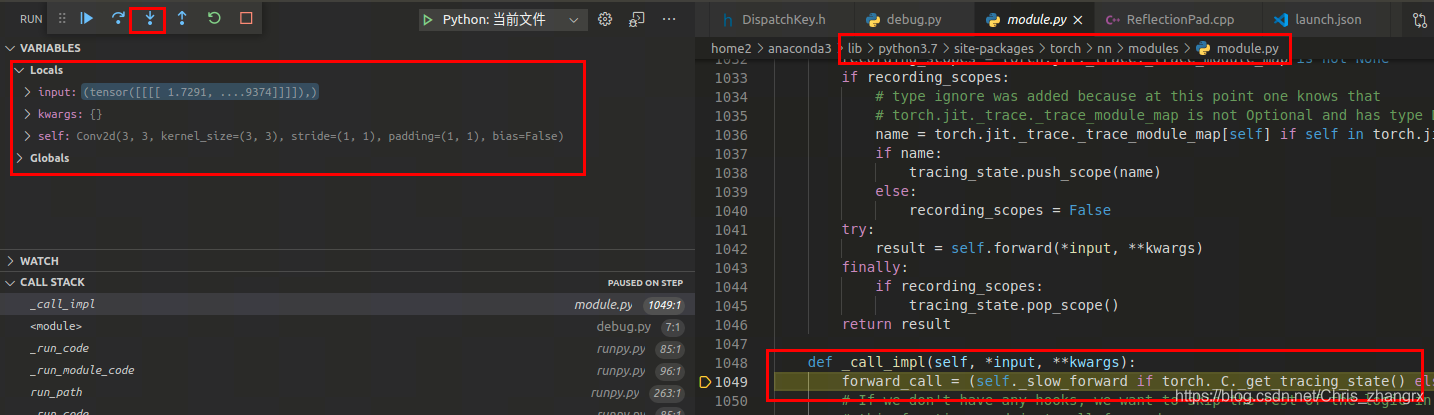Image resolution: width=1434 pixels, height=415 pixels.
Task: Click the anaconda3 breadcrumb segment
Action: pos(800,48)
